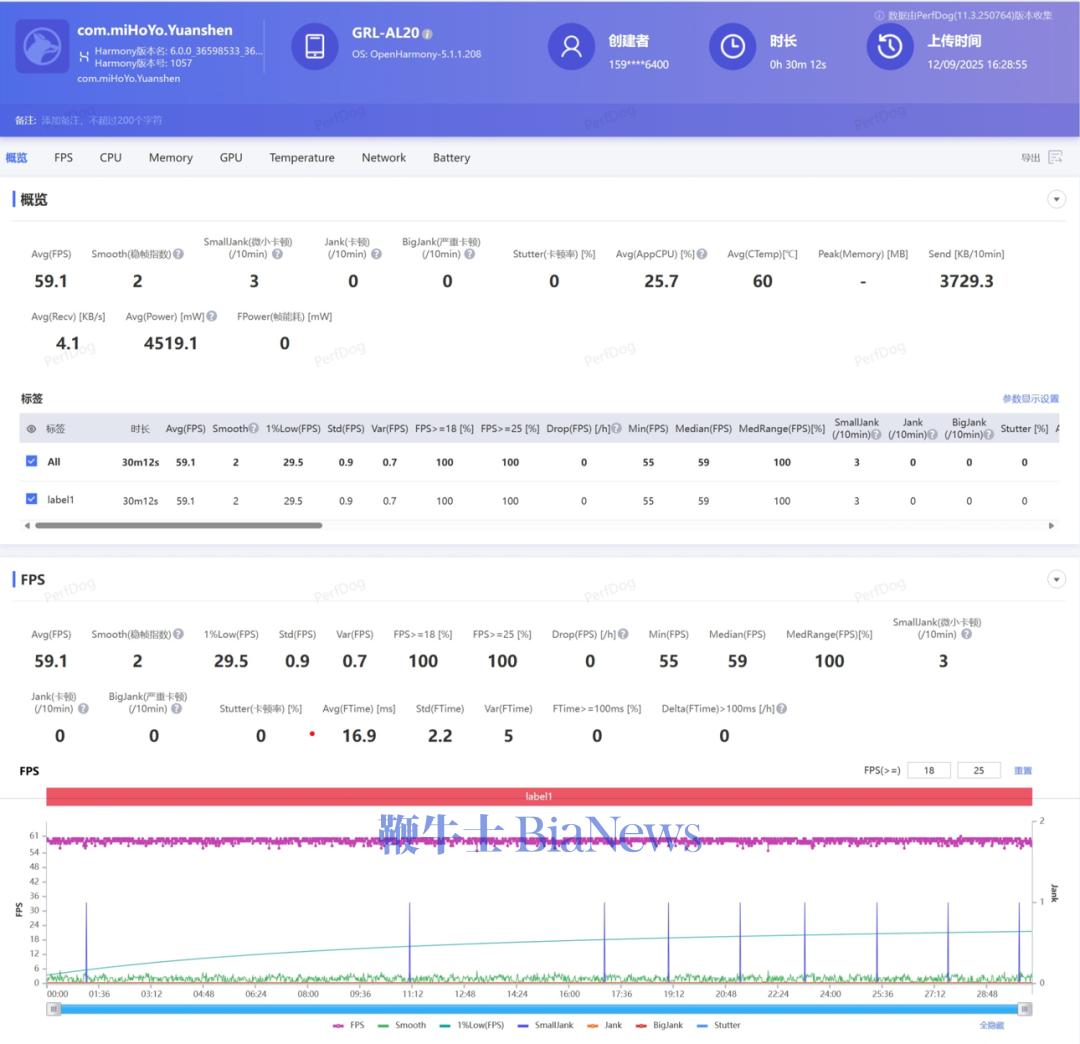The image size is (1080, 1044).
Task: Click the creator user icon
Action: (x=571, y=46)
